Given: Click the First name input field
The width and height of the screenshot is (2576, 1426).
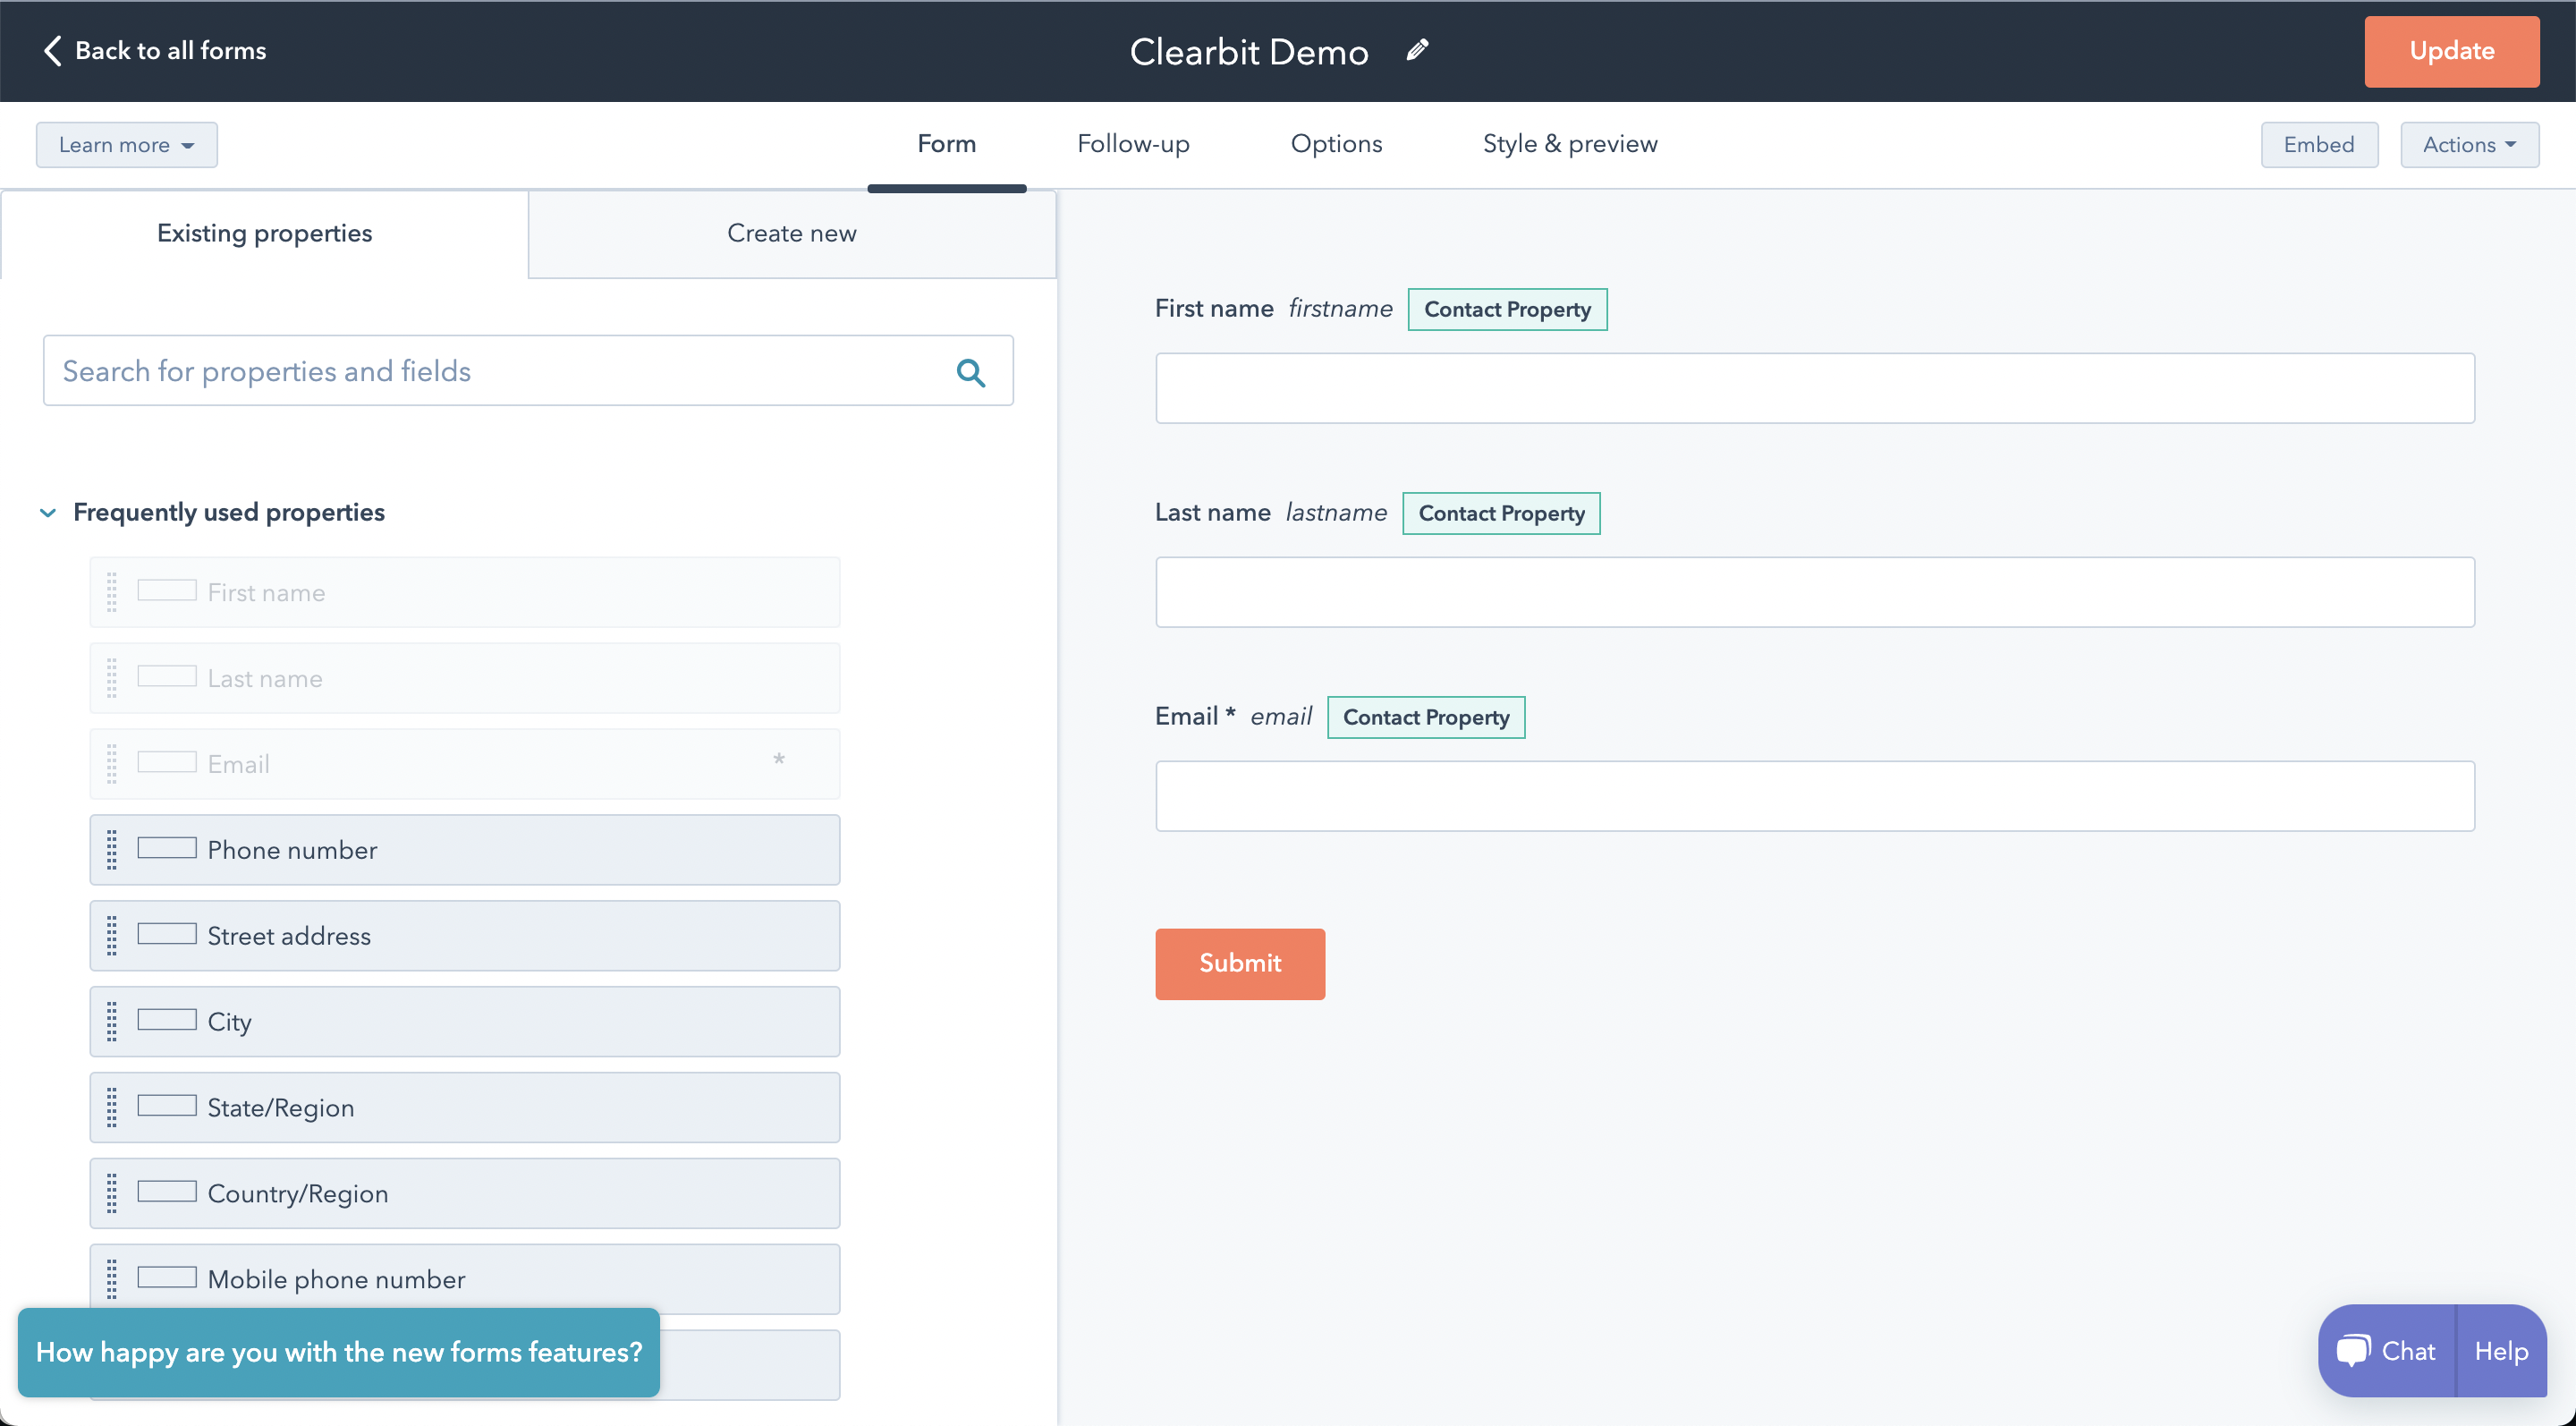Looking at the screenshot, I should 1815,388.
